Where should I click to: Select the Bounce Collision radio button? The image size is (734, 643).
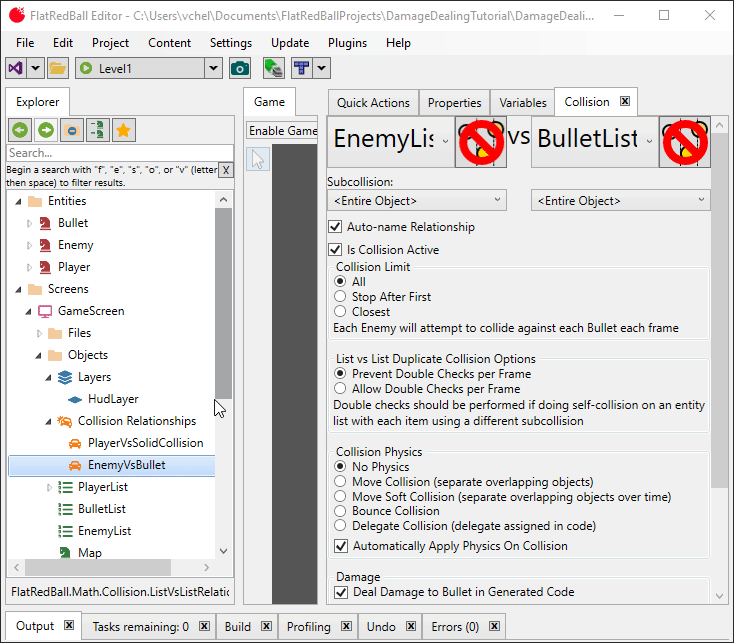tap(342, 511)
